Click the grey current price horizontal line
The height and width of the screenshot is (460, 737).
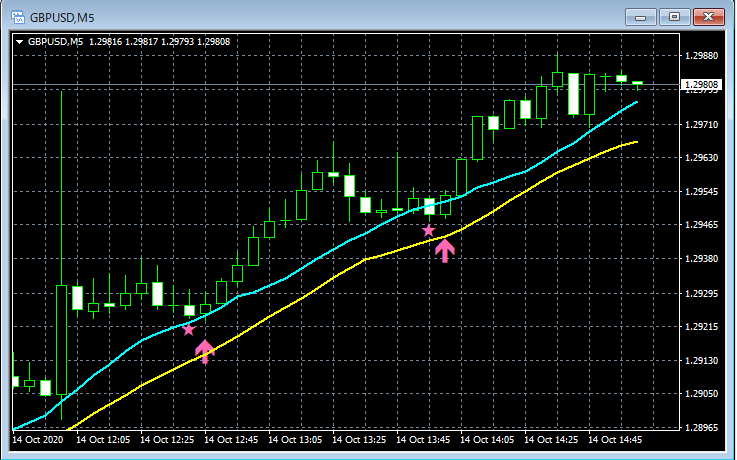point(346,85)
